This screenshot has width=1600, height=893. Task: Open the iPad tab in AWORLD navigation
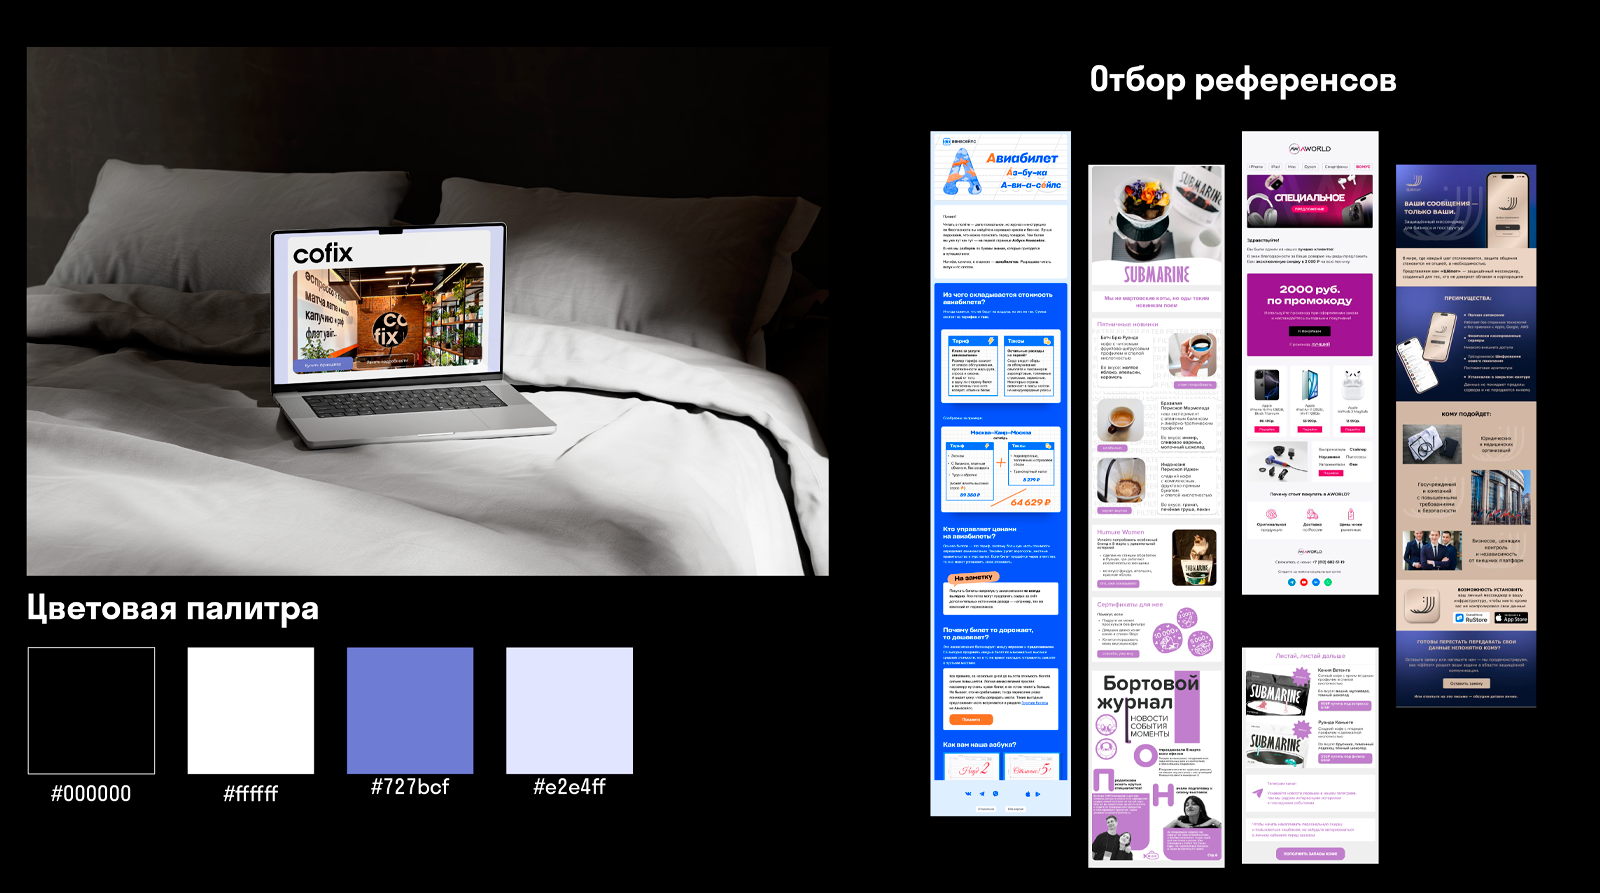(1275, 167)
